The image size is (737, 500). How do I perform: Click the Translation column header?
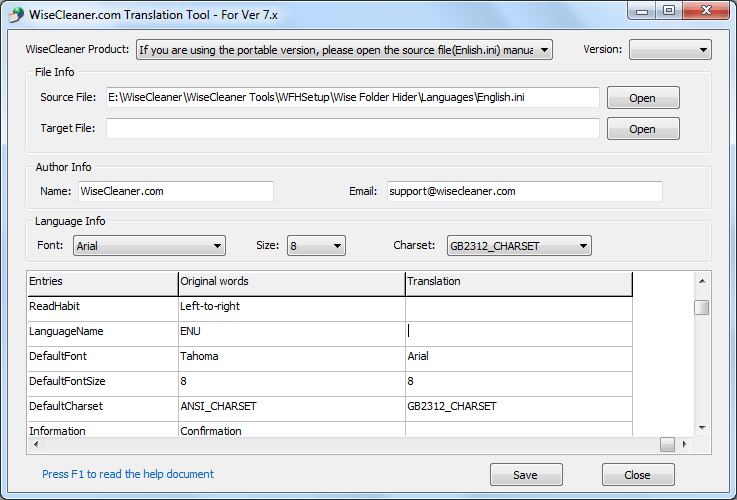(x=519, y=283)
